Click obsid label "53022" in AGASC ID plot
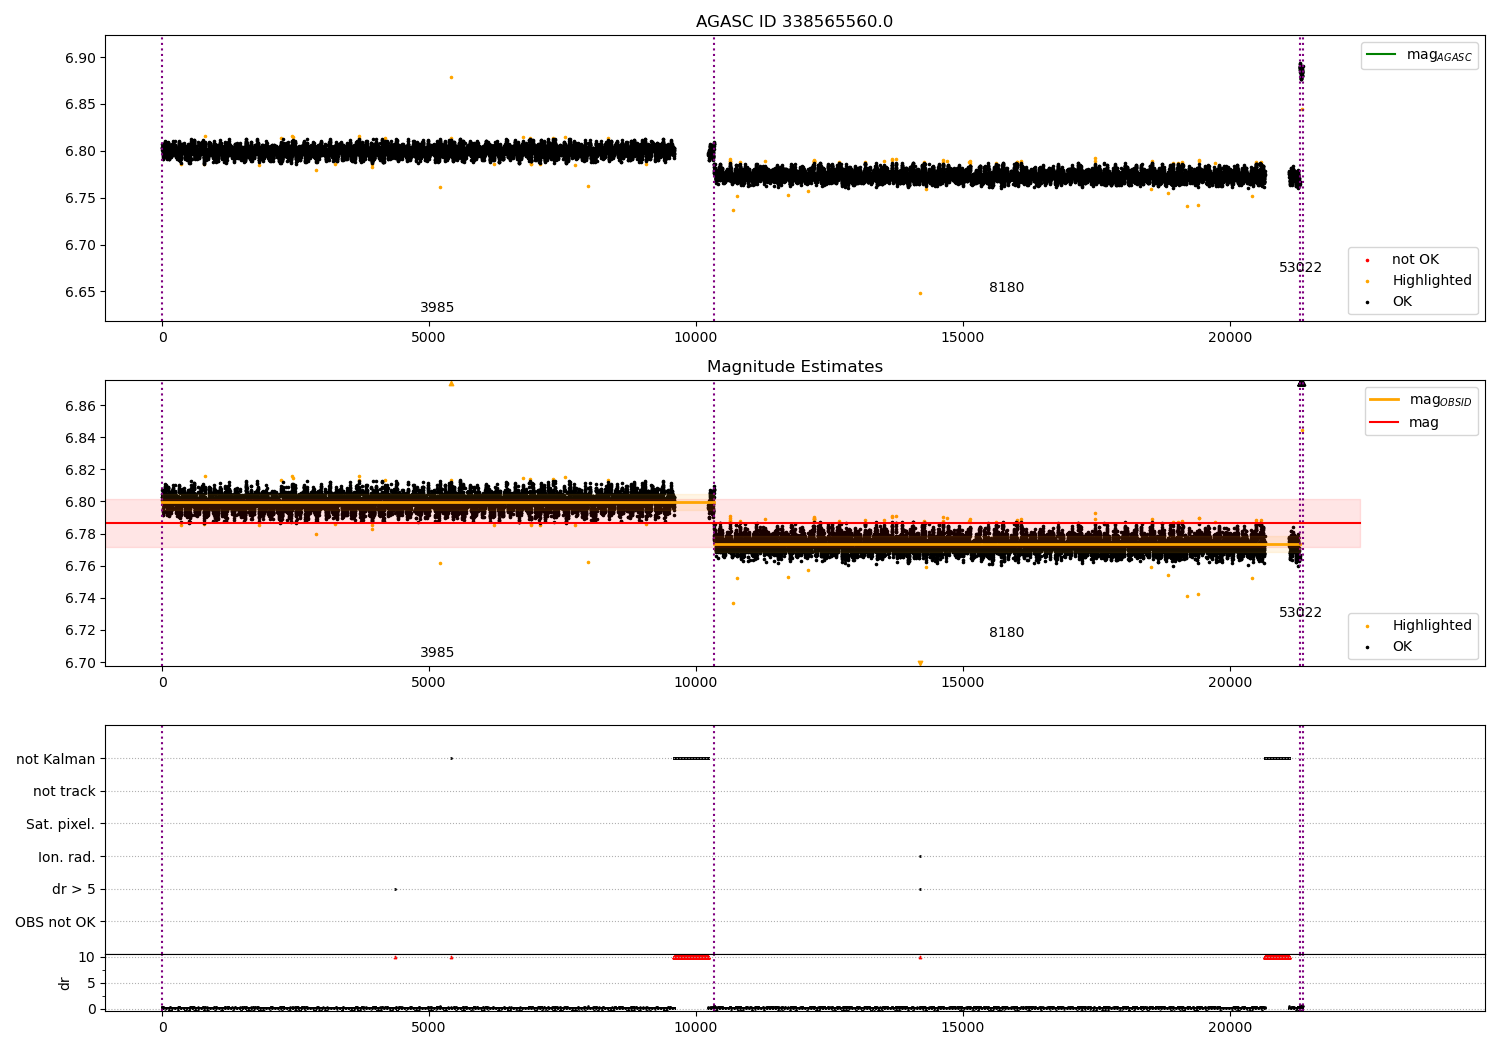 click(x=1300, y=267)
